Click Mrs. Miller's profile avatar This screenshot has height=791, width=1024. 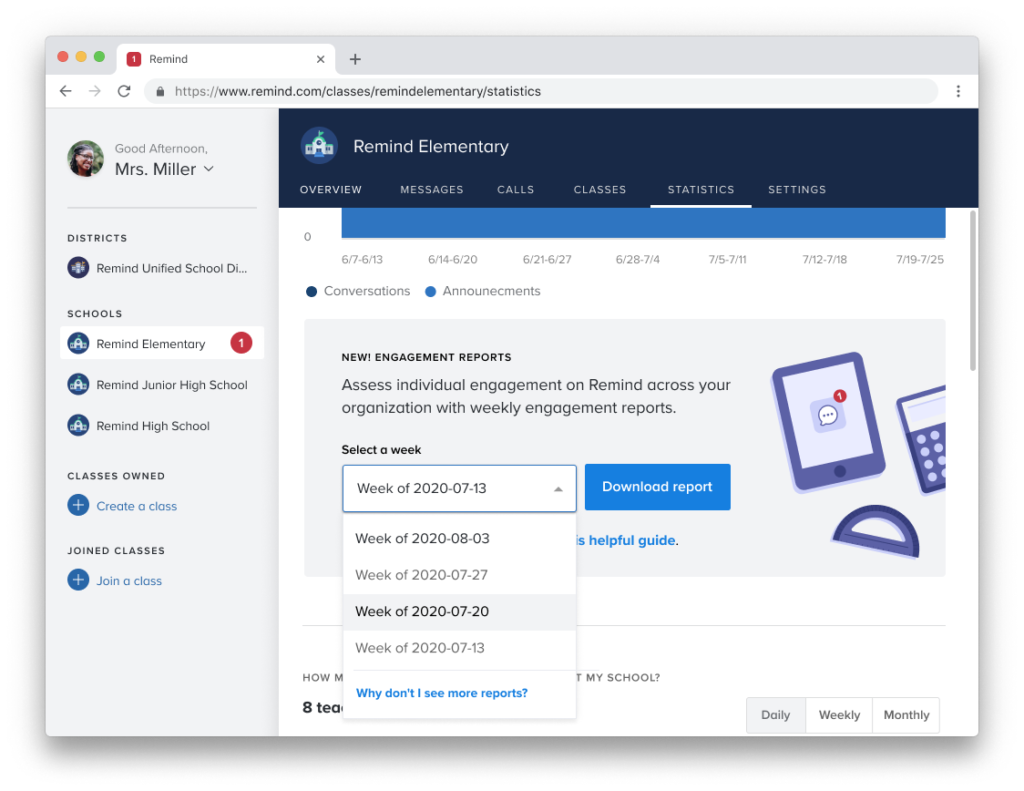click(x=86, y=158)
